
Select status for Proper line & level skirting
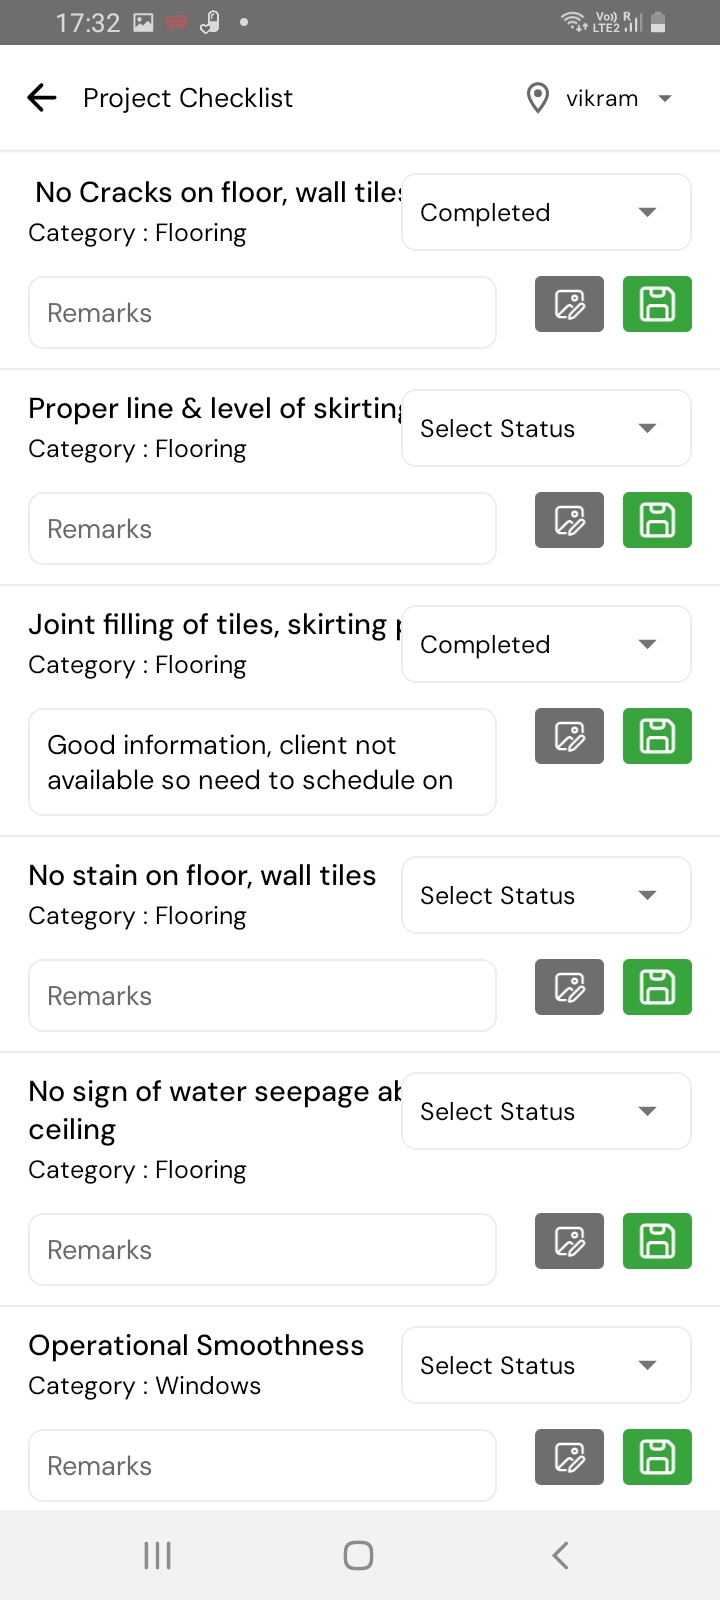pyautogui.click(x=546, y=428)
